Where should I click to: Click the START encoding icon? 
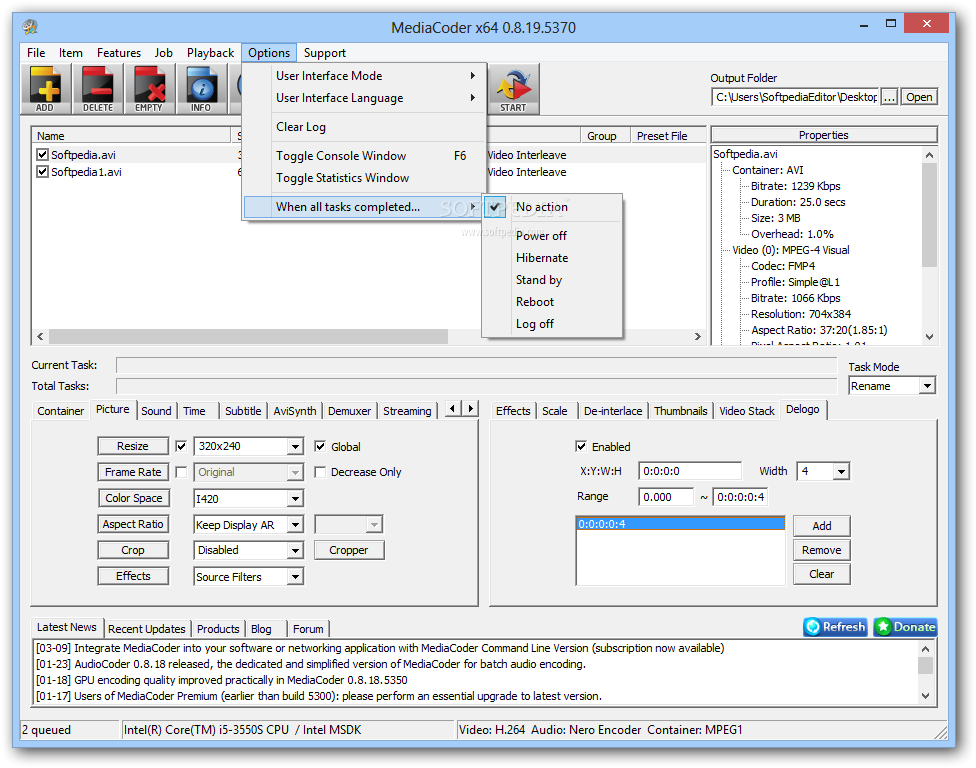point(514,88)
